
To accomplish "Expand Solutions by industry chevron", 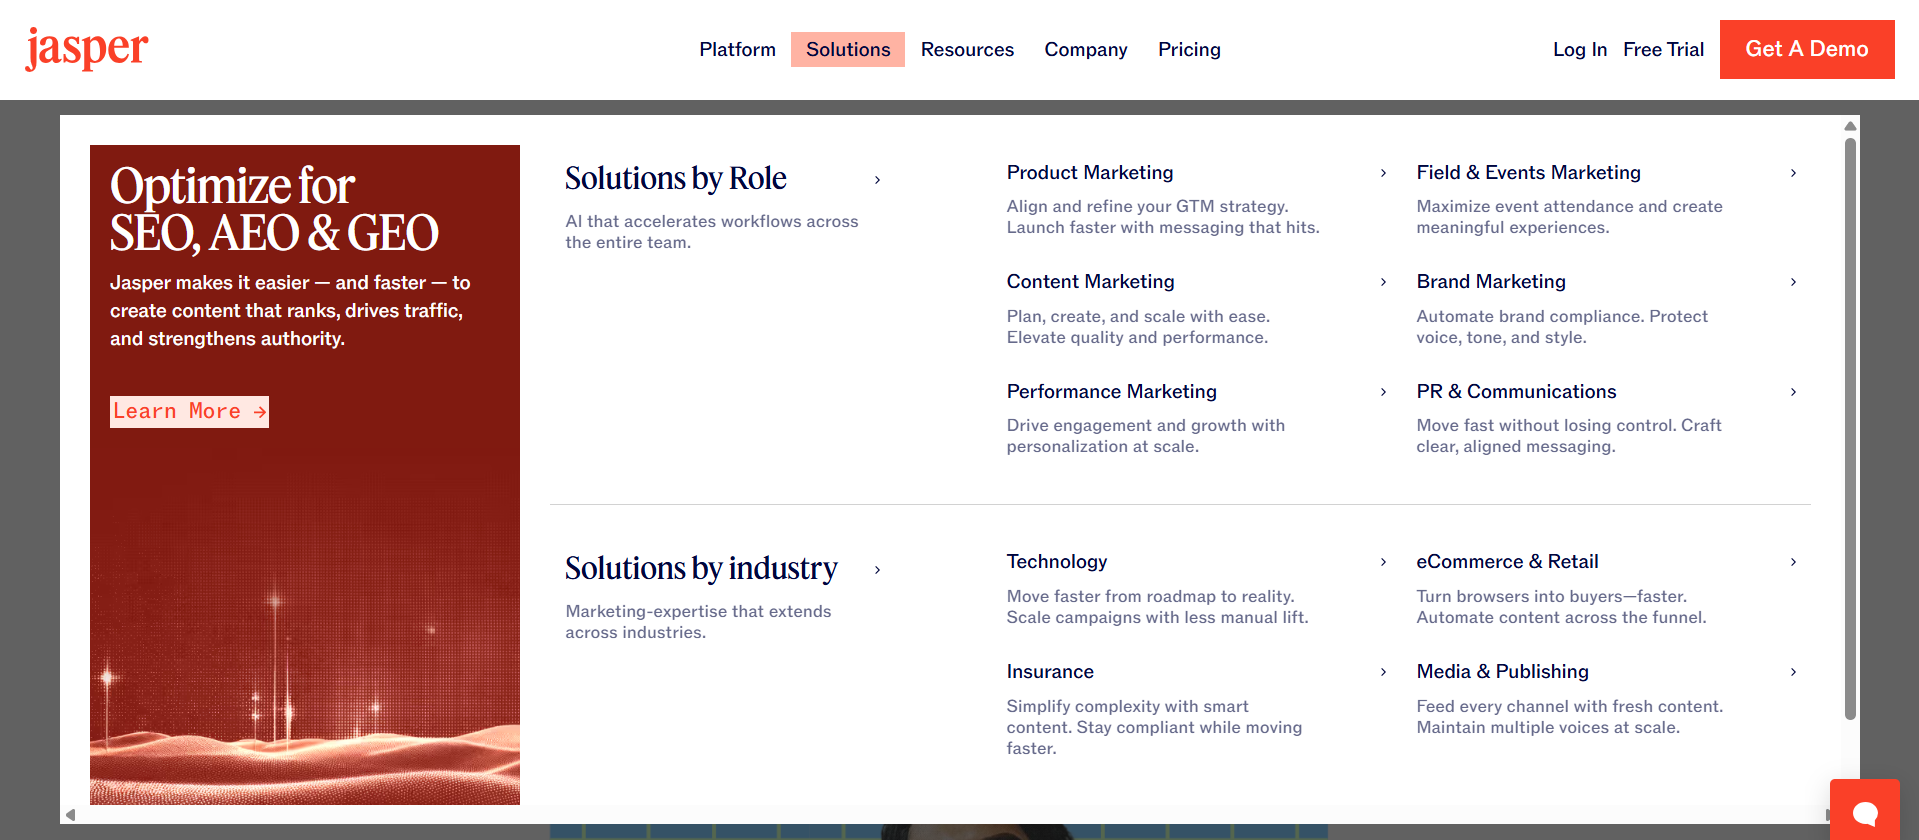I will point(877,570).
